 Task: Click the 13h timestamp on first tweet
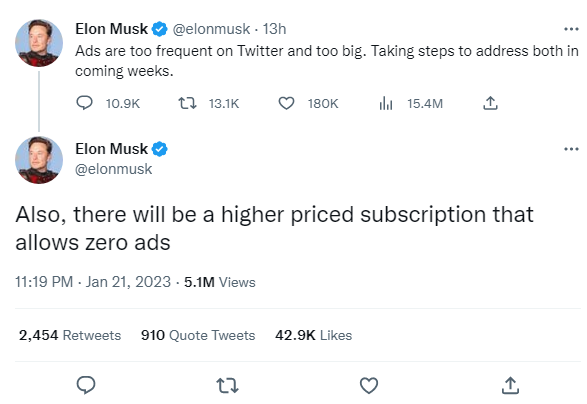[x=274, y=29]
